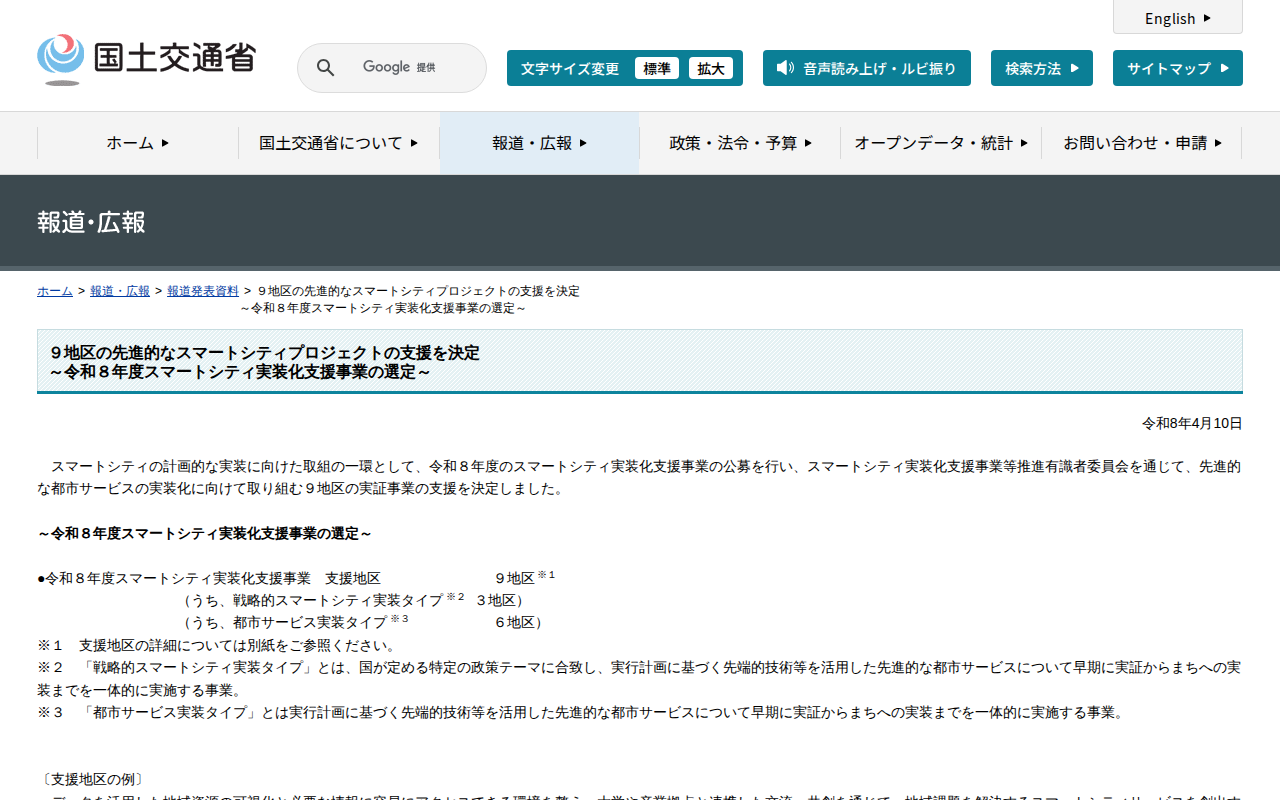Click the 国土交通省 logo
The height and width of the screenshot is (800, 1280).
(146, 59)
